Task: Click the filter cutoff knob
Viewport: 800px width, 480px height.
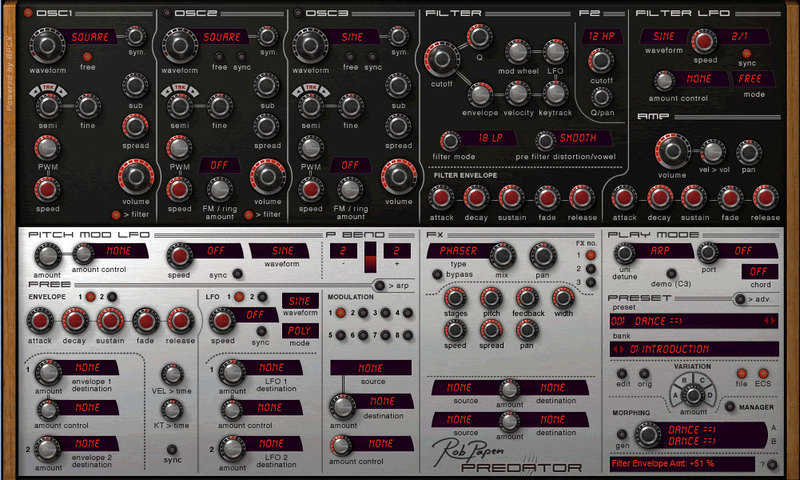Action: 441,60
